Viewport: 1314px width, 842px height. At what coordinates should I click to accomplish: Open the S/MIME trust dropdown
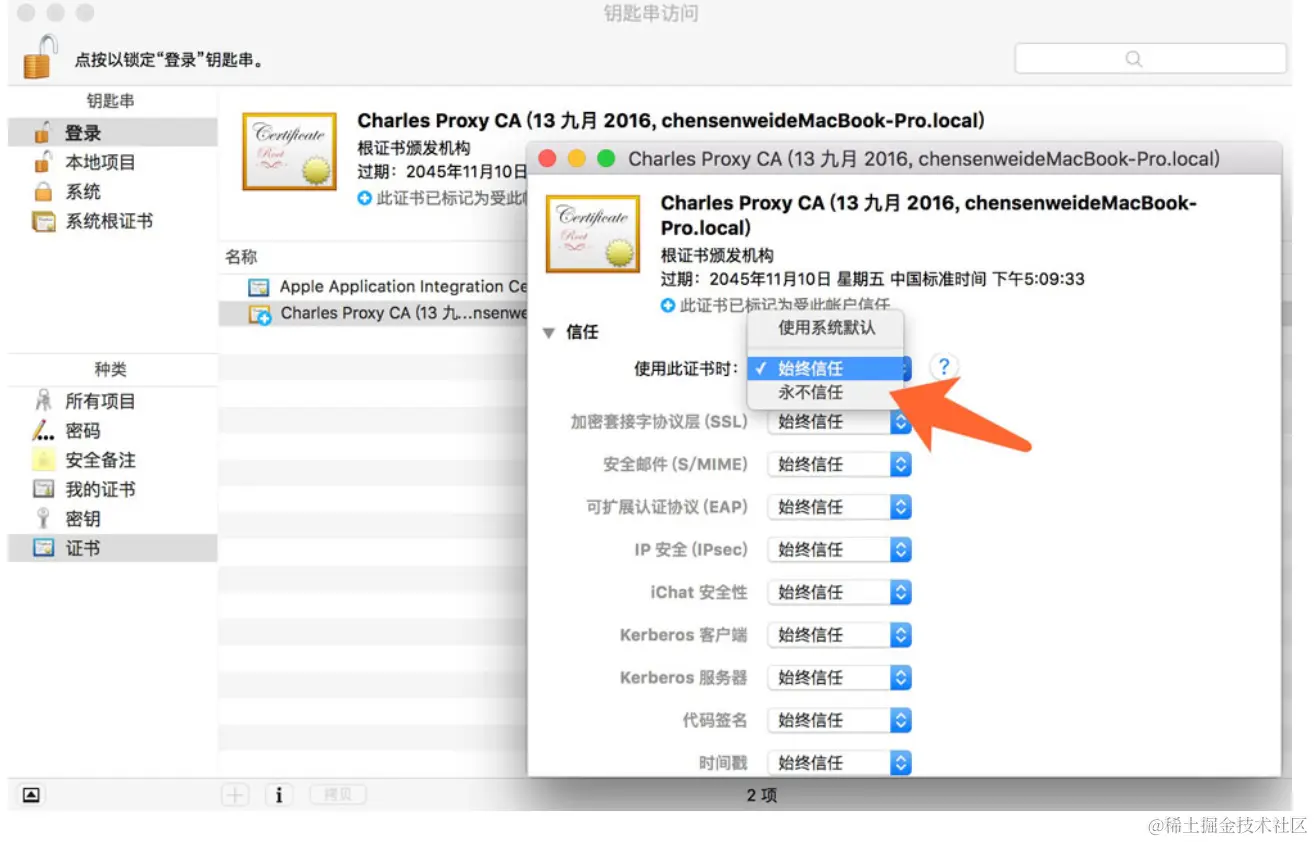tap(840, 464)
